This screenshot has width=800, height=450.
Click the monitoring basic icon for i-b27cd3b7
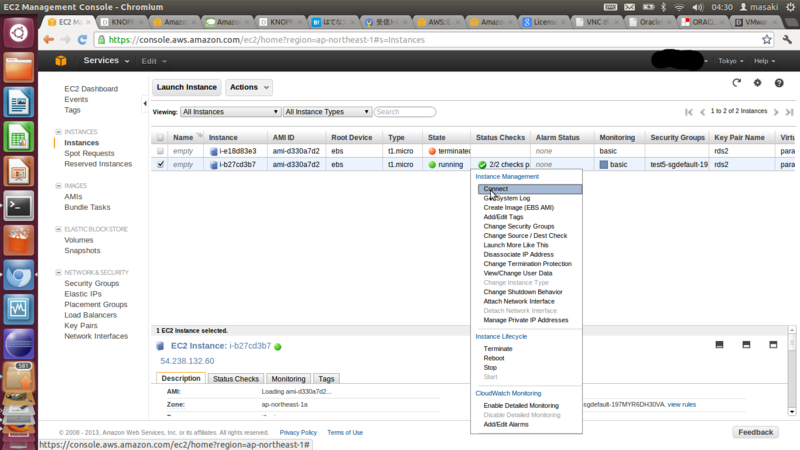click(604, 165)
